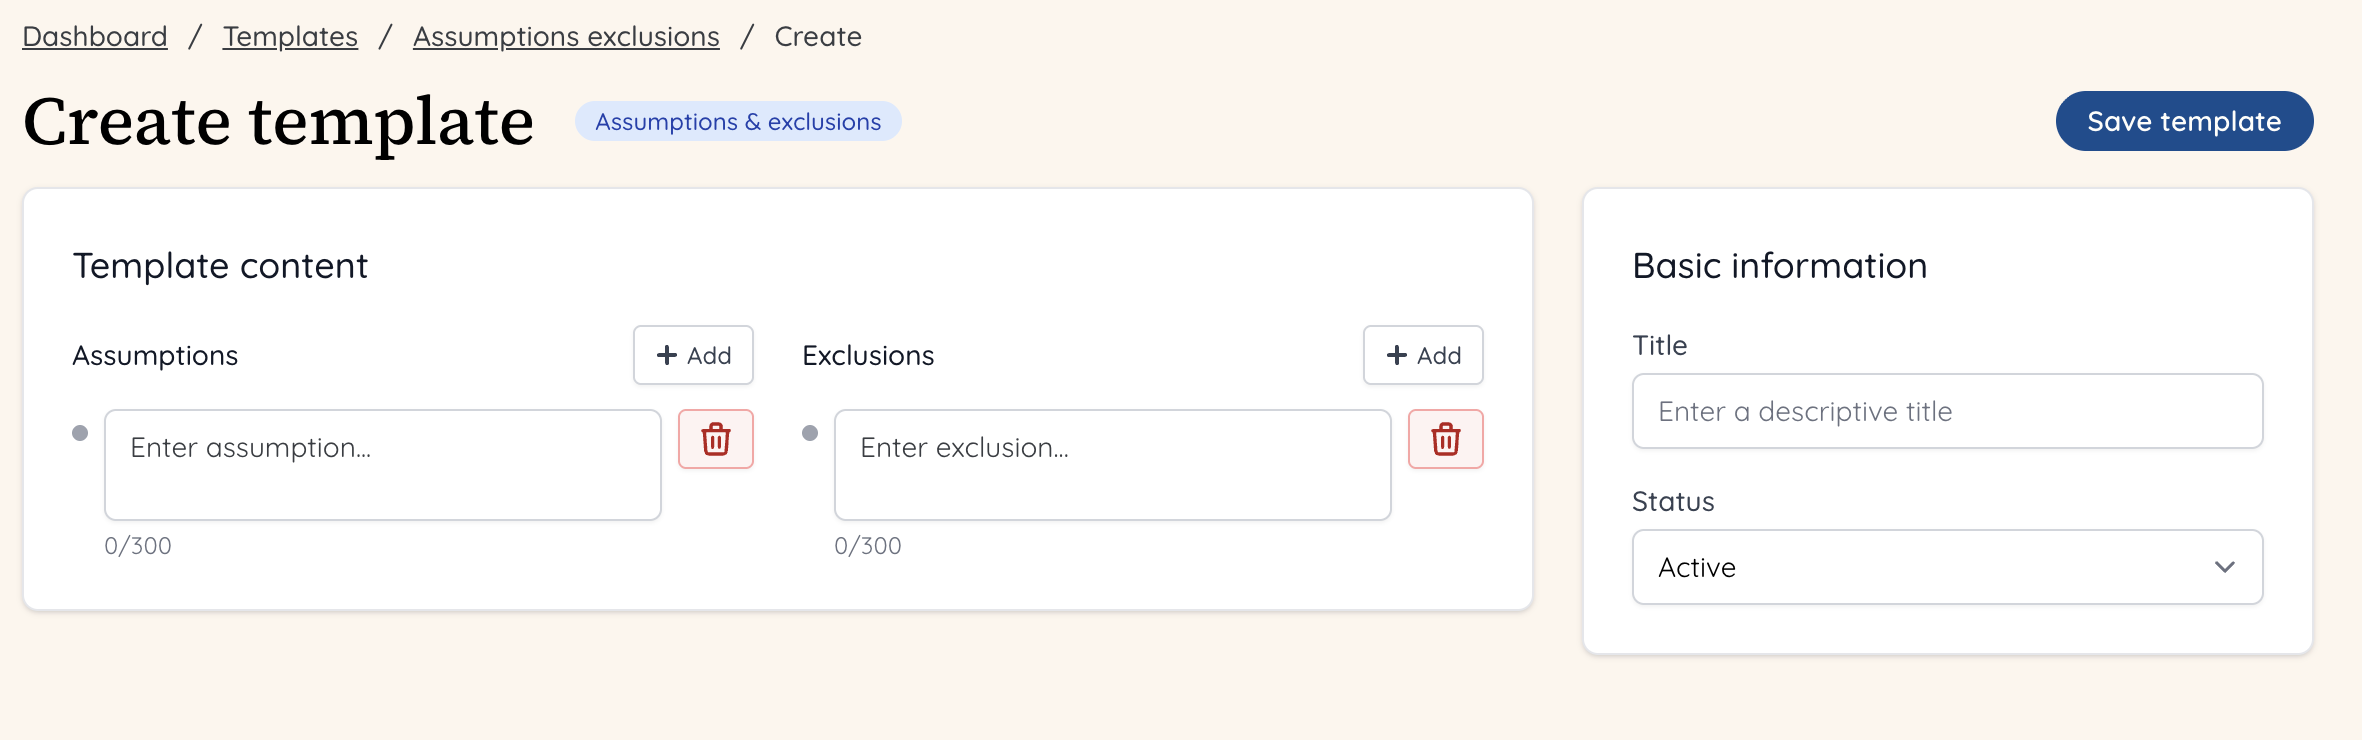Image resolution: width=2362 pixels, height=740 pixels.
Task: Navigate to Assumptions exclusions via breadcrumb
Action: (566, 36)
